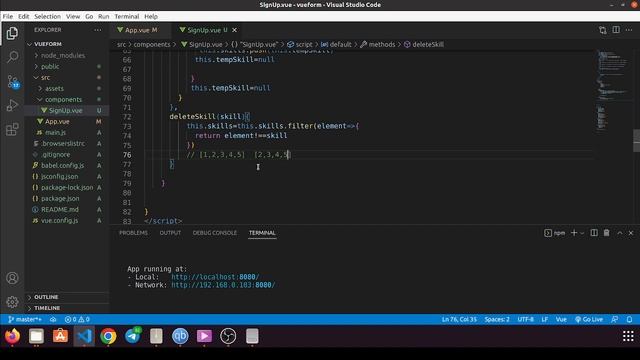Close the SignUp.vue editor tab

click(x=234, y=30)
